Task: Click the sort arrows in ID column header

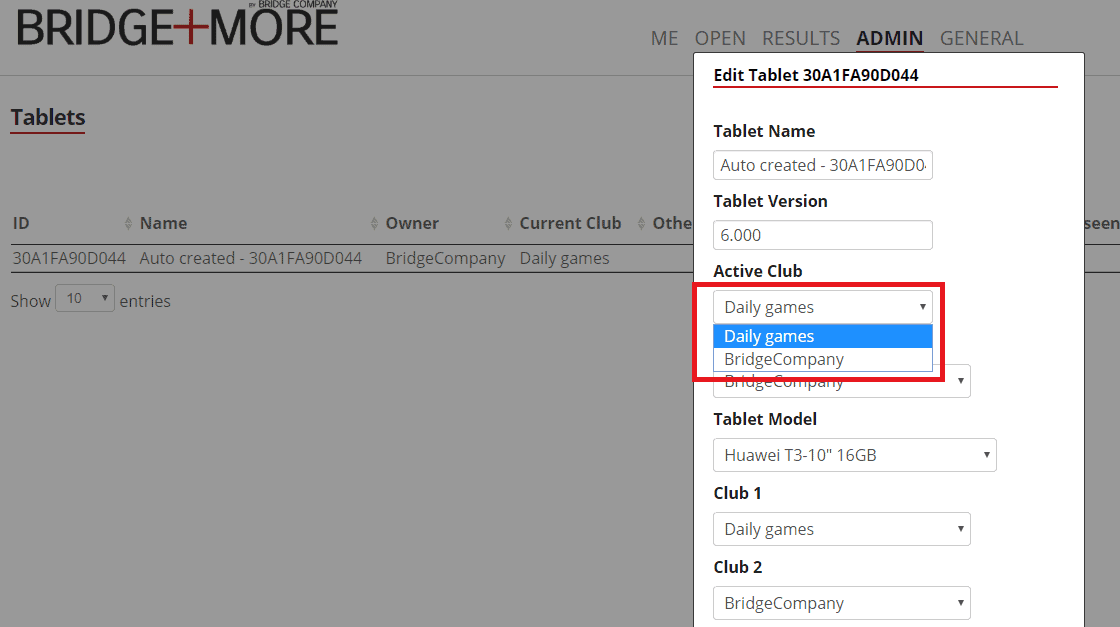Action: point(128,224)
